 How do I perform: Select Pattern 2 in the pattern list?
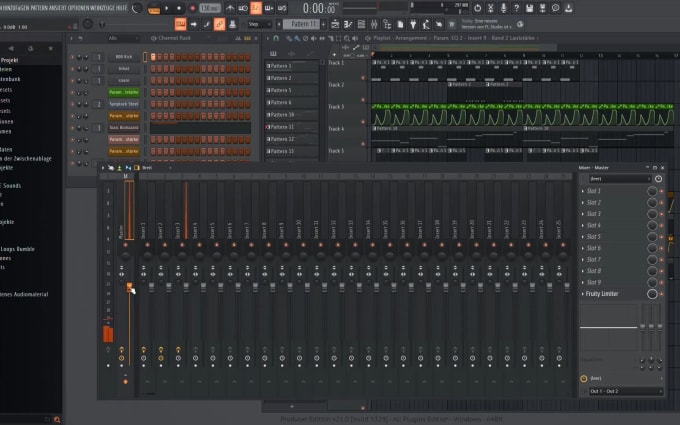tap(291, 78)
